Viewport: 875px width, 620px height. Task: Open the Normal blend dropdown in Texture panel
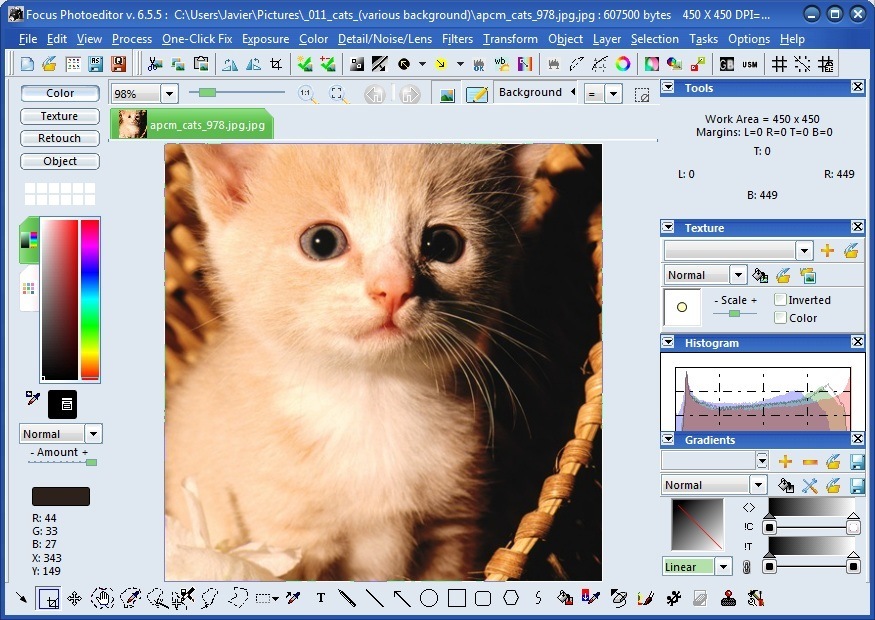click(738, 275)
